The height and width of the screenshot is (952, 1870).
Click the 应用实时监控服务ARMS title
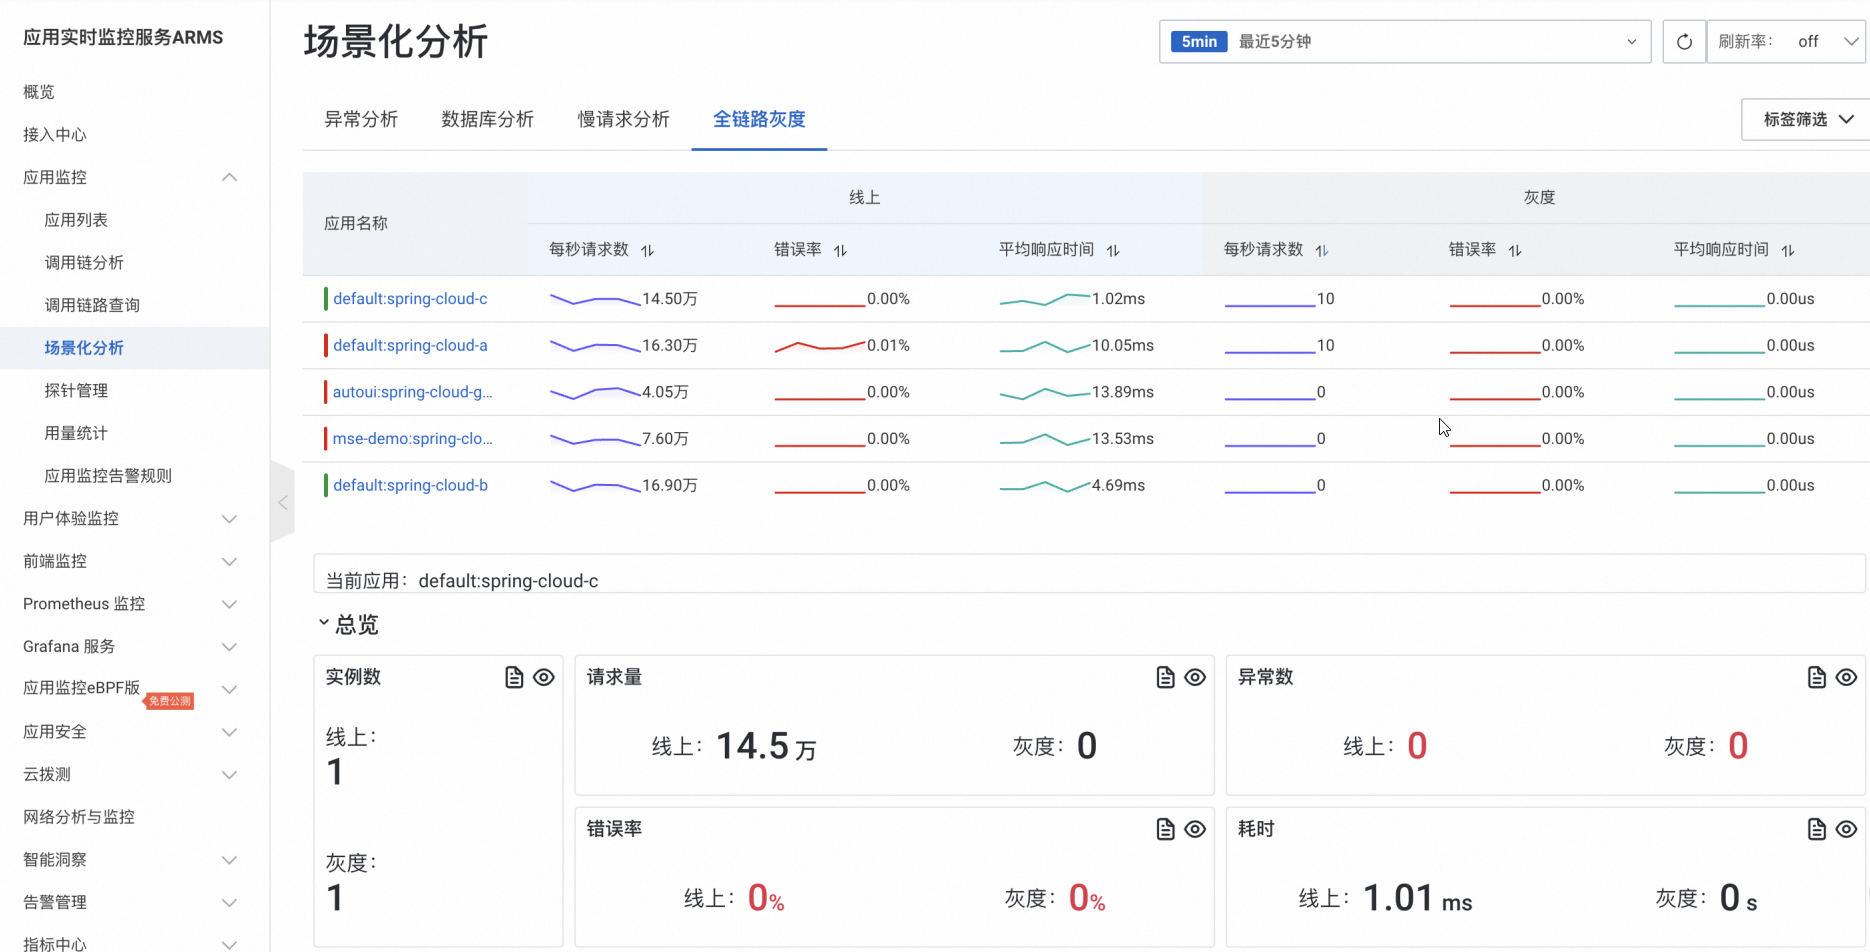coord(123,38)
